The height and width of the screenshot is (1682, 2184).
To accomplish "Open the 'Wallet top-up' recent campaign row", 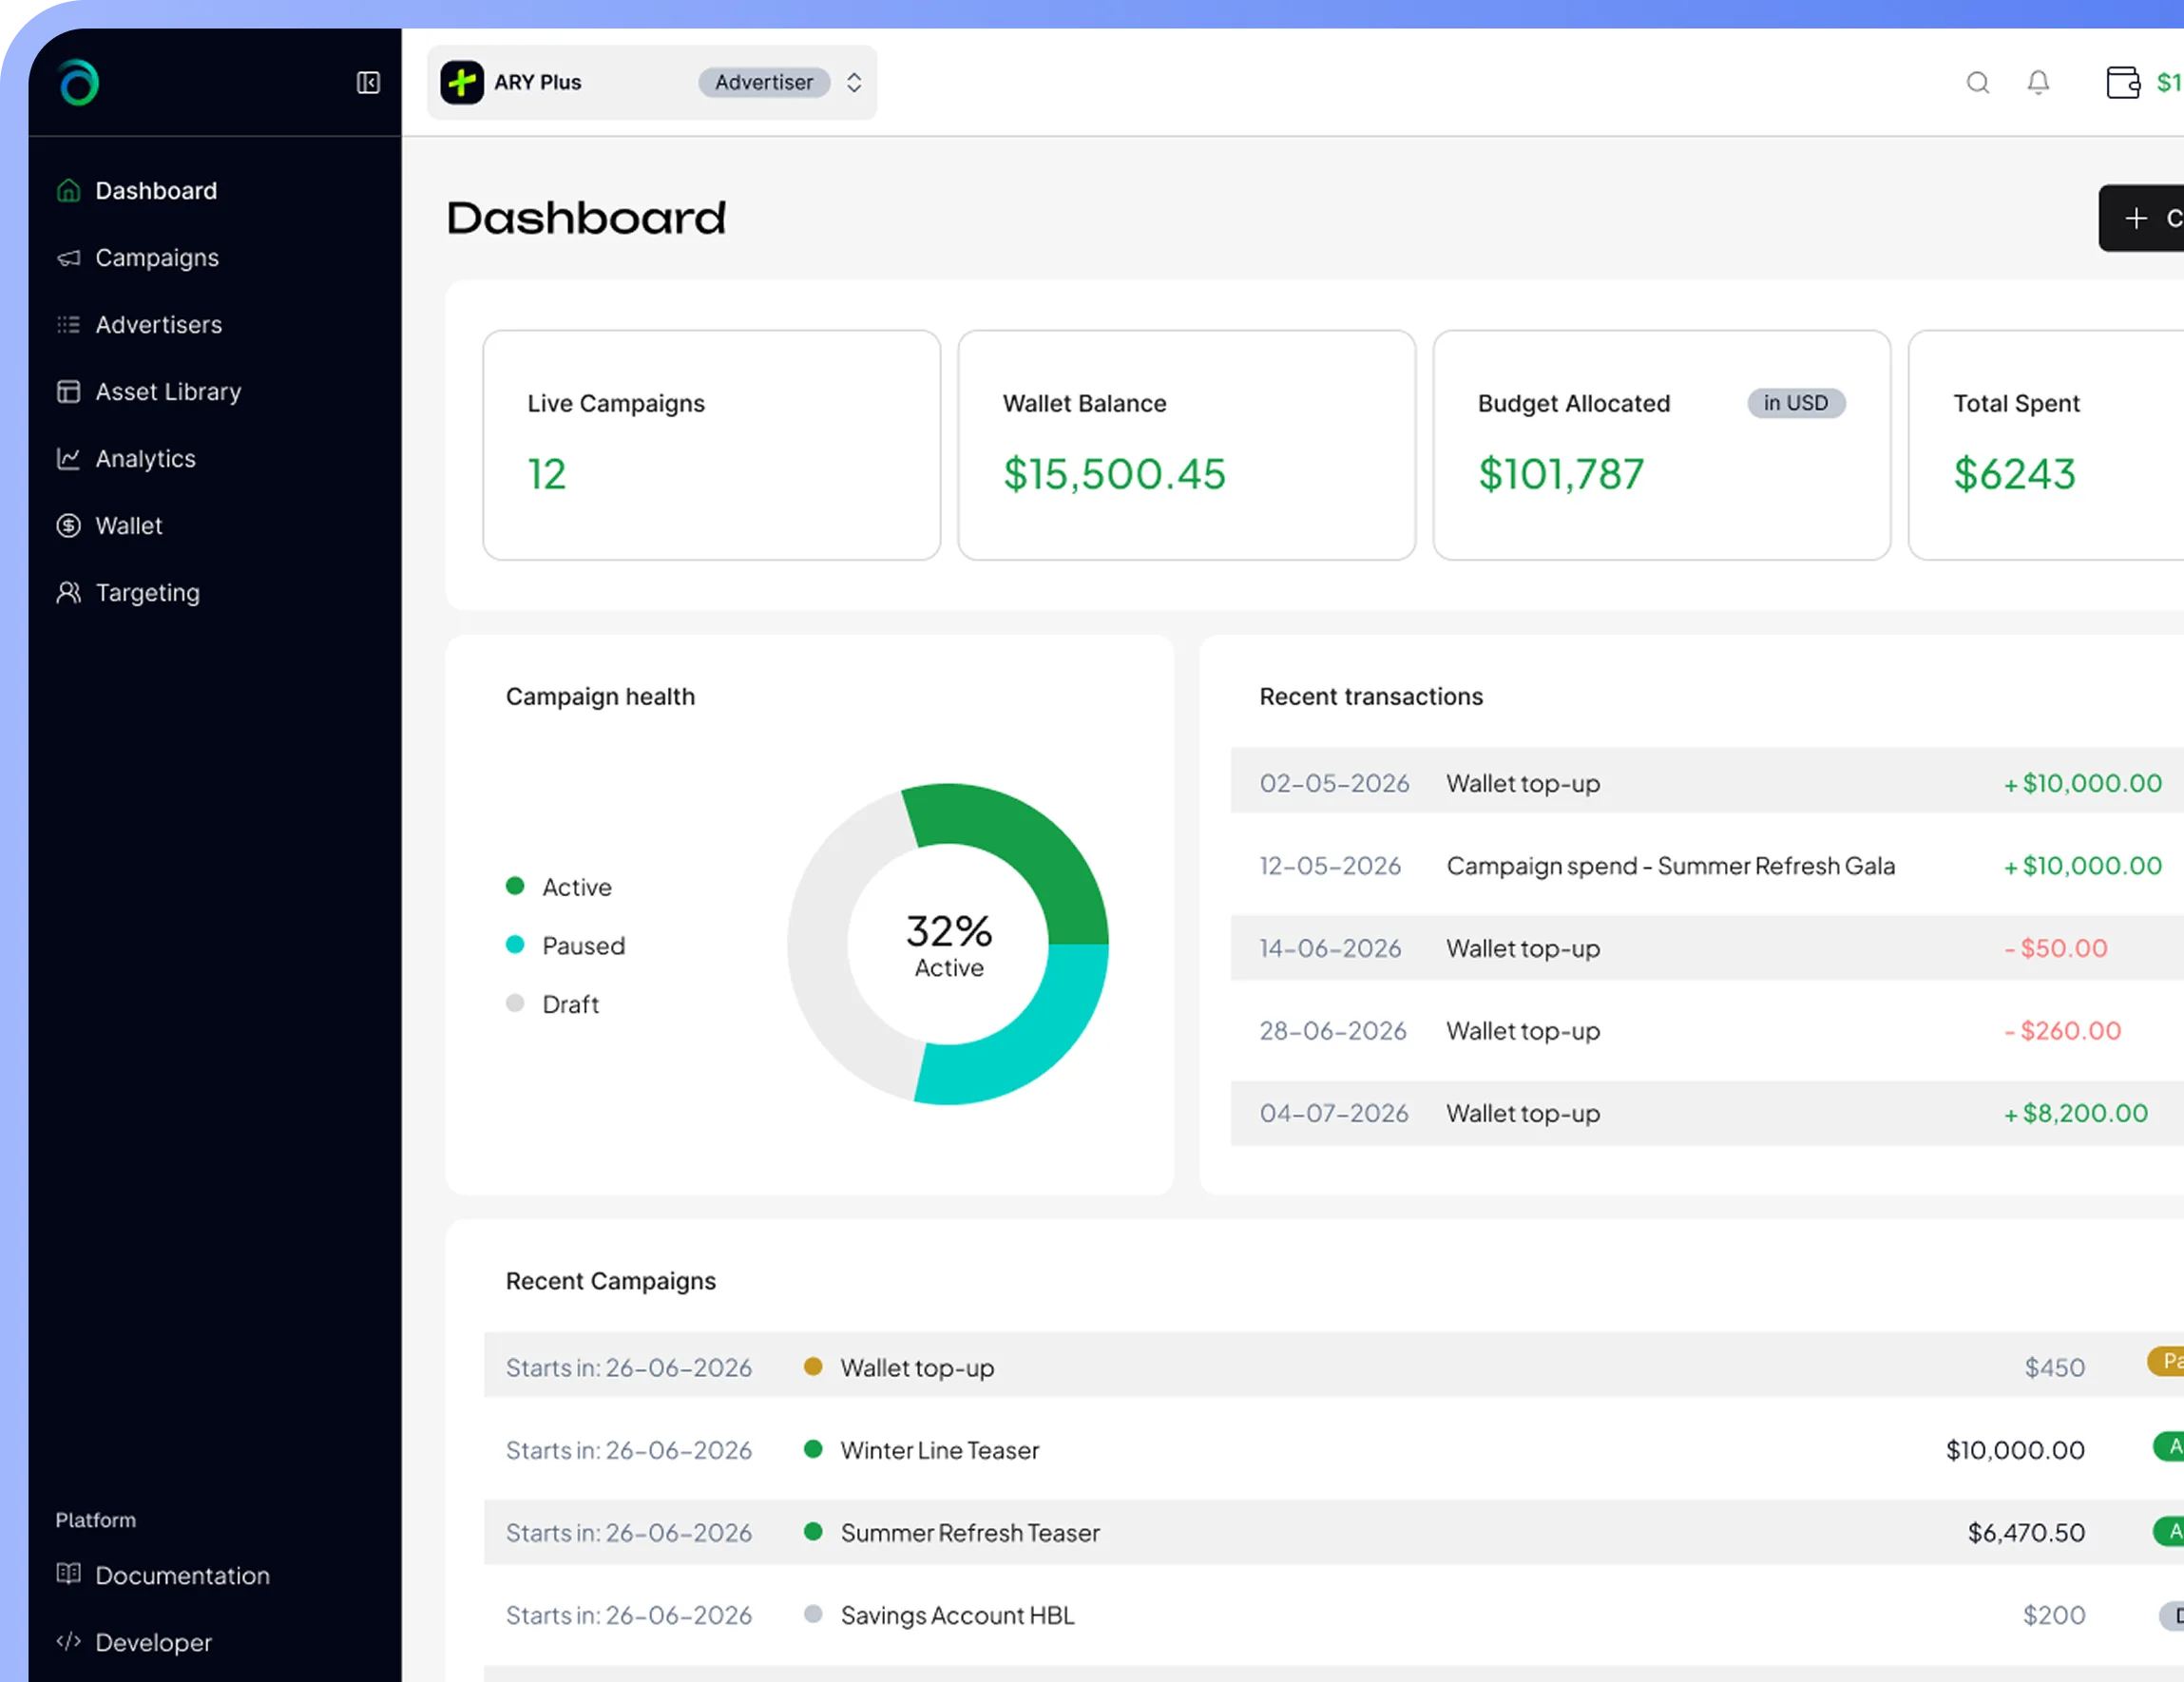I will click(1334, 1365).
